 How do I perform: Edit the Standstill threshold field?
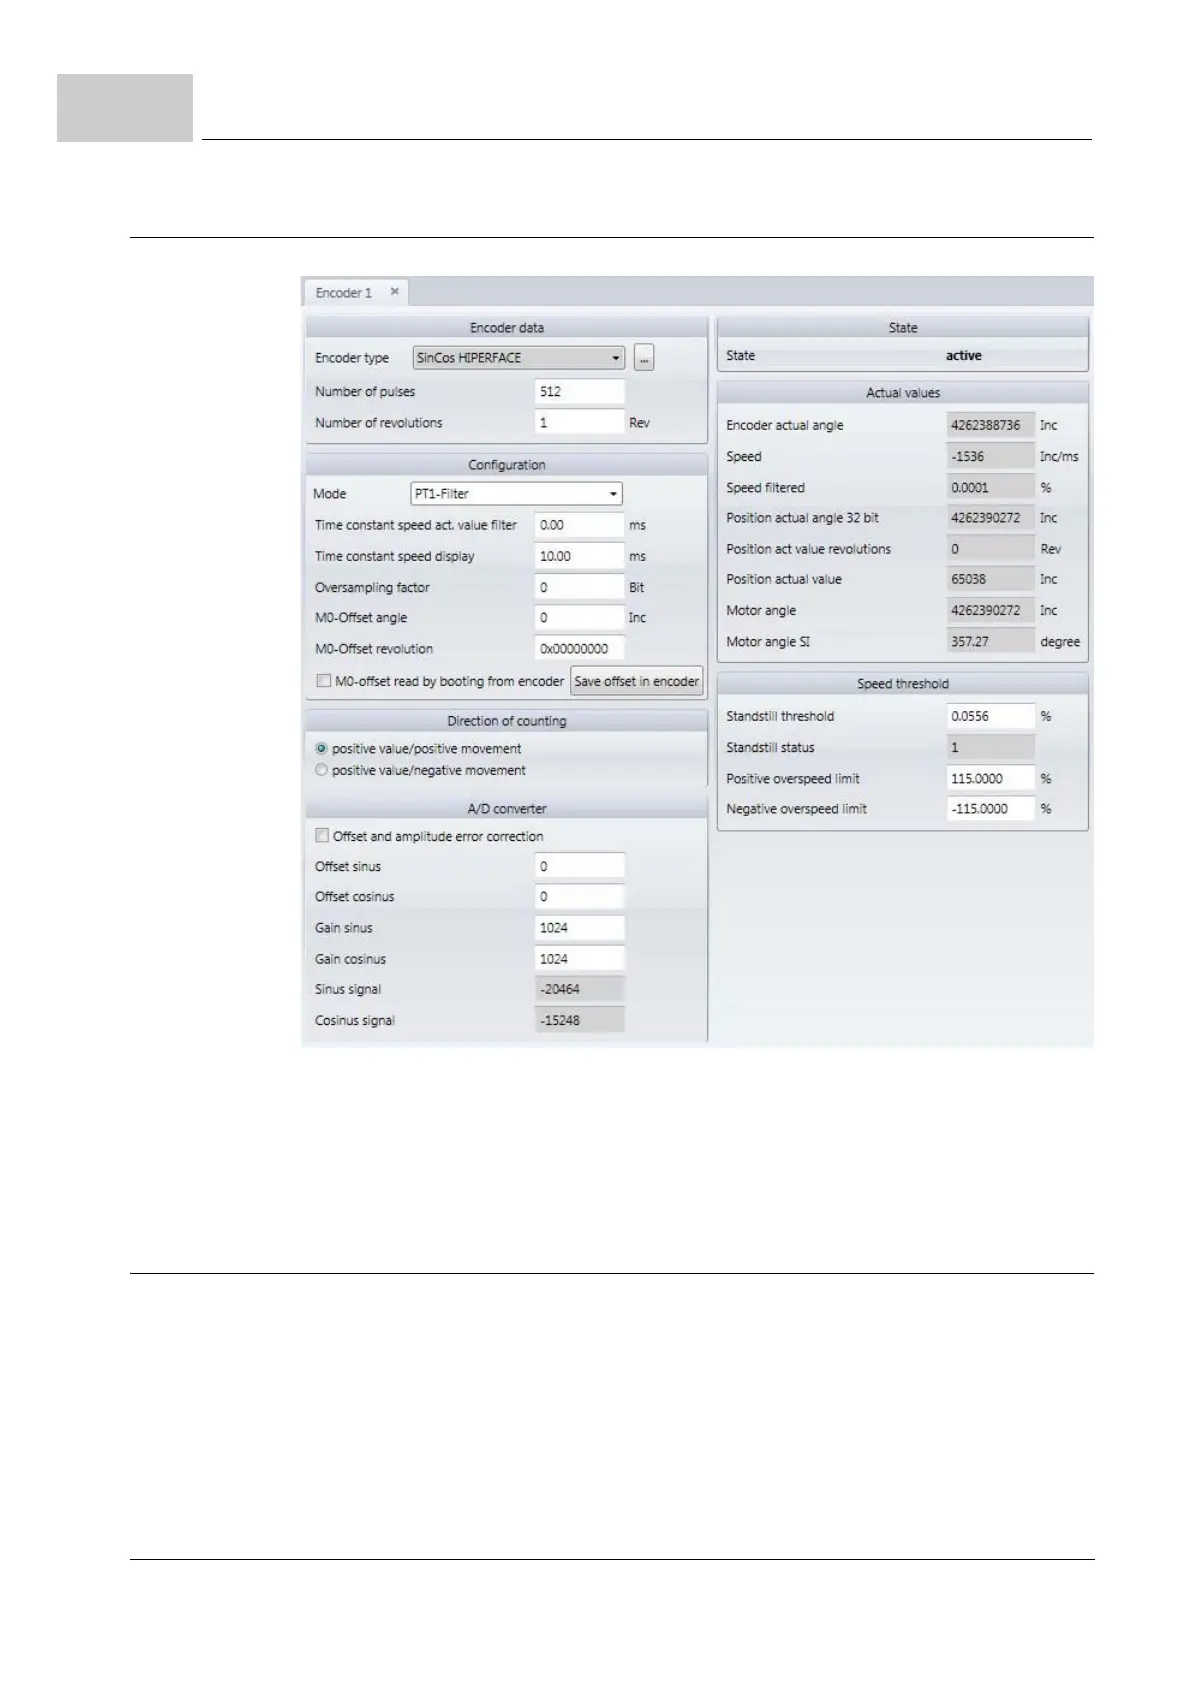tap(991, 716)
